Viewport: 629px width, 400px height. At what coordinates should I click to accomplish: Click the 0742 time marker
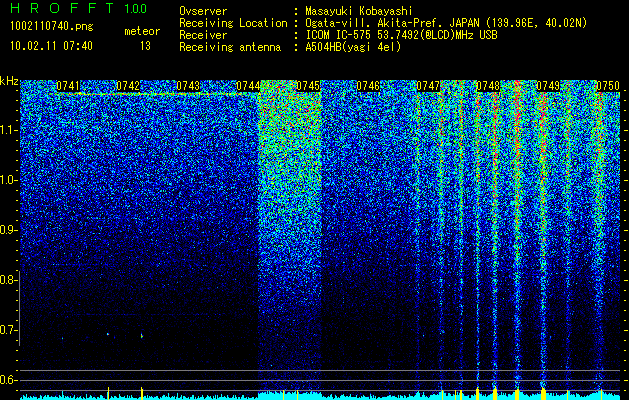coord(128,86)
